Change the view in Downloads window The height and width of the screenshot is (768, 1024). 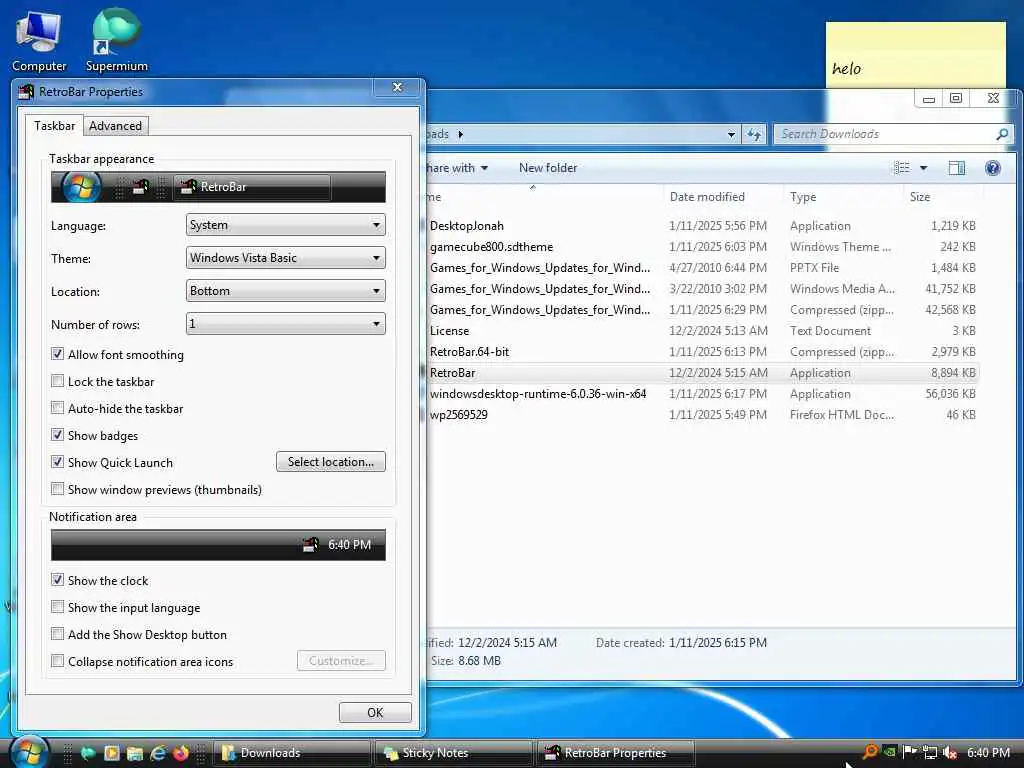901,168
